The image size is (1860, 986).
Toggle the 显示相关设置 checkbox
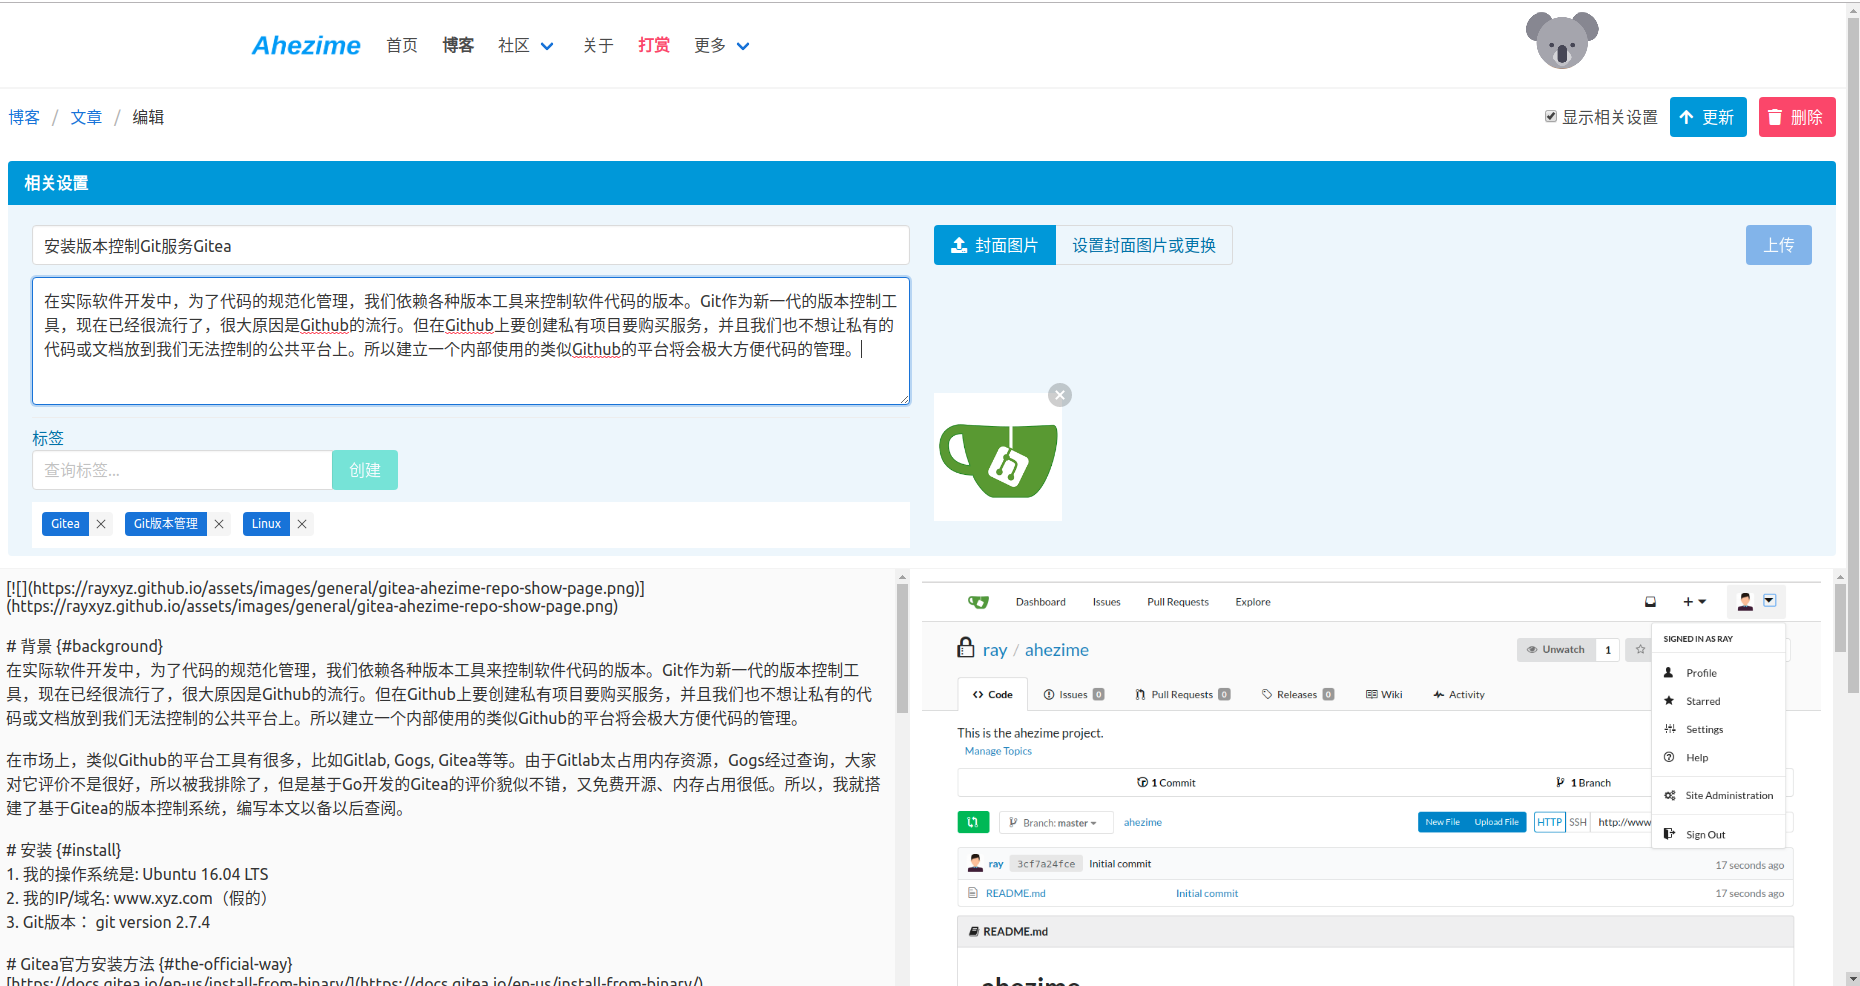pos(1551,117)
